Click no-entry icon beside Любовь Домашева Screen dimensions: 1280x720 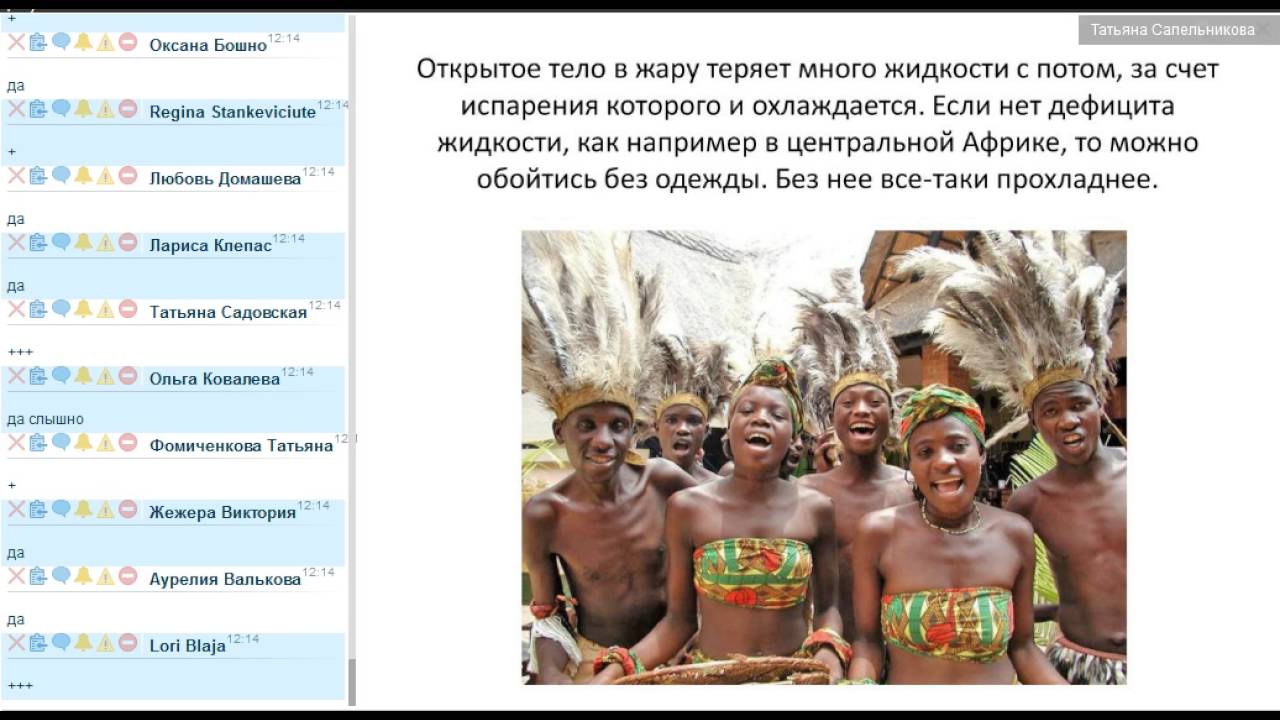(128, 176)
